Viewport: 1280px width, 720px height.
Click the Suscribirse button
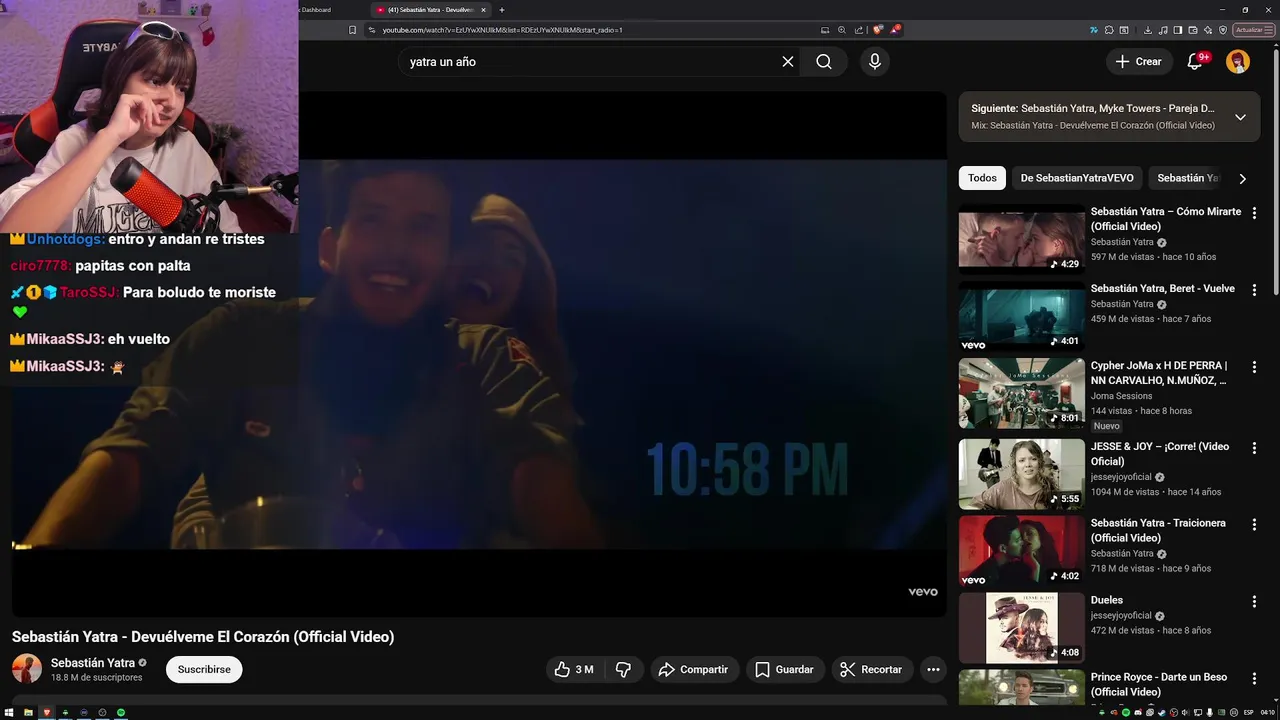point(204,669)
